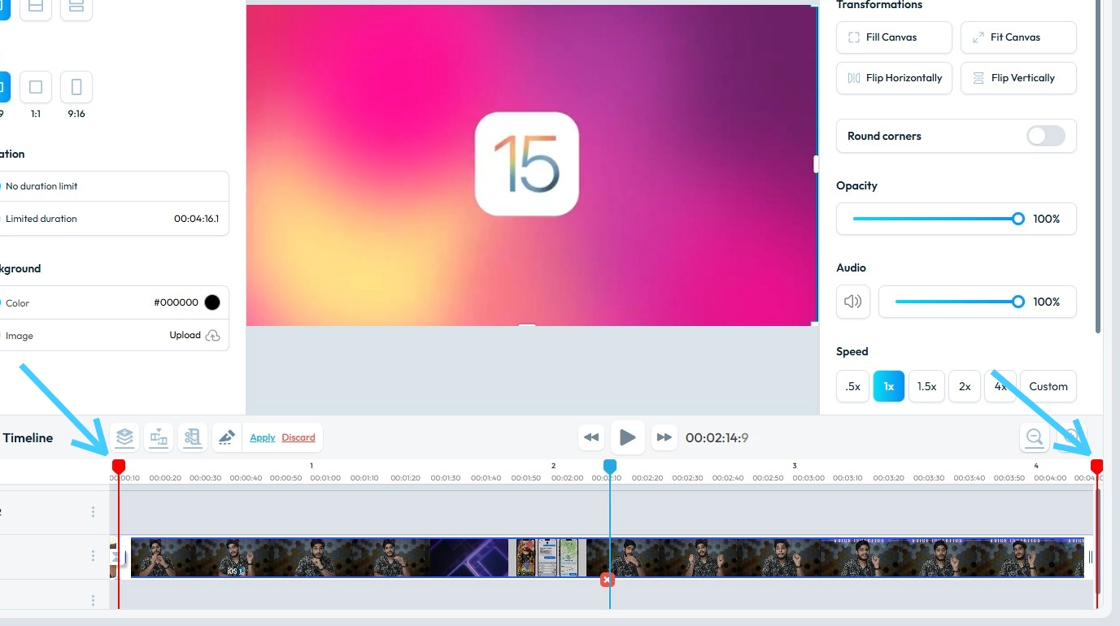Flip the clip horizontally
1120x626 pixels.
pos(894,78)
